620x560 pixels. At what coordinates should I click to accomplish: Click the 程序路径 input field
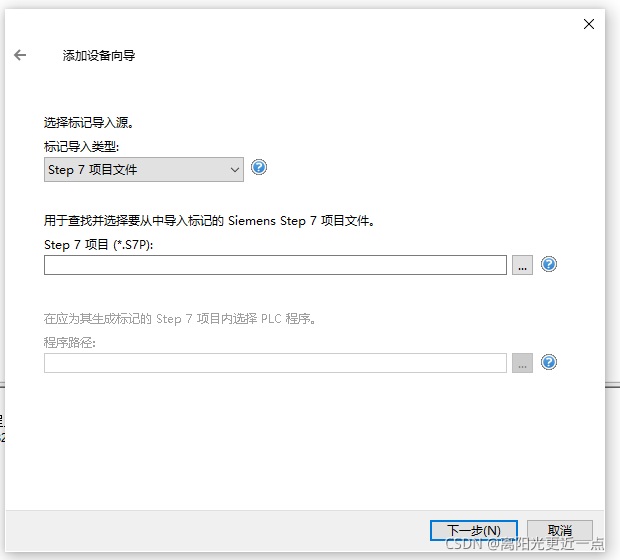click(x=275, y=363)
